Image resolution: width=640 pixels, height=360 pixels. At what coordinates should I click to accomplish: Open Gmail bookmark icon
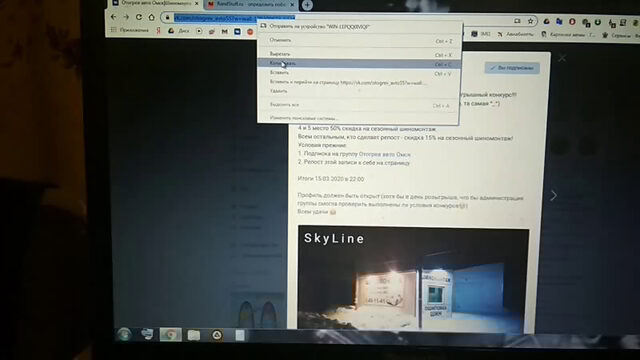(224, 31)
